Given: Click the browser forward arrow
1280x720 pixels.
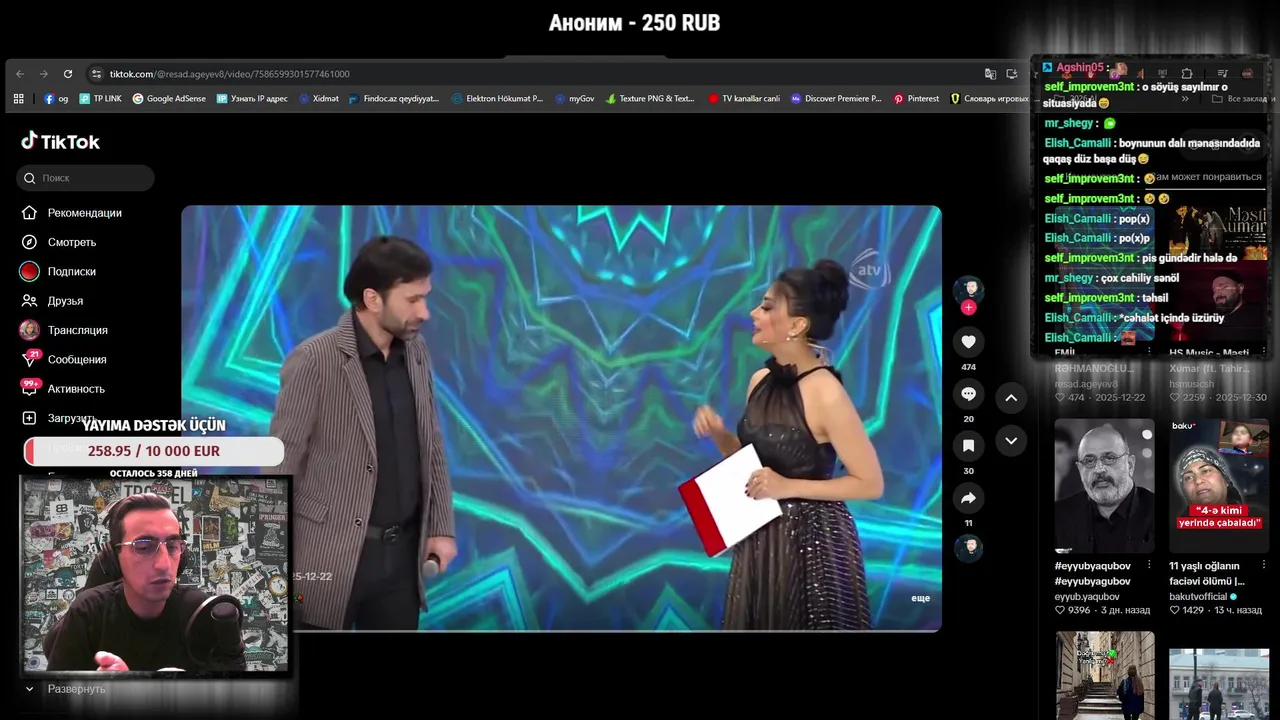Looking at the screenshot, I should (44, 74).
